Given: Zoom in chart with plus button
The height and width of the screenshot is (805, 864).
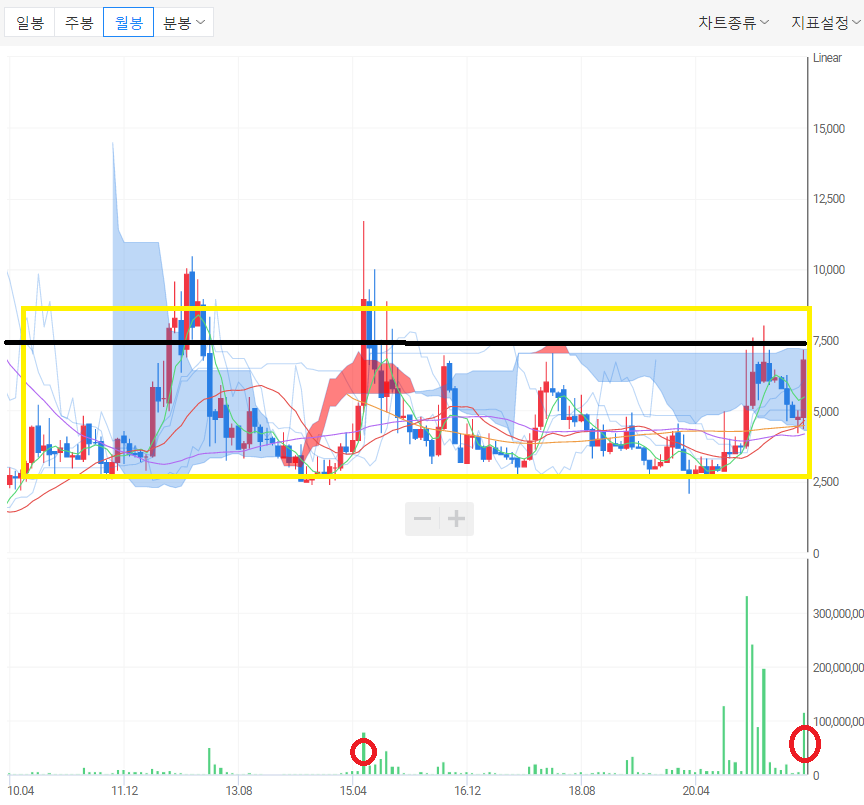Looking at the screenshot, I should [456, 518].
